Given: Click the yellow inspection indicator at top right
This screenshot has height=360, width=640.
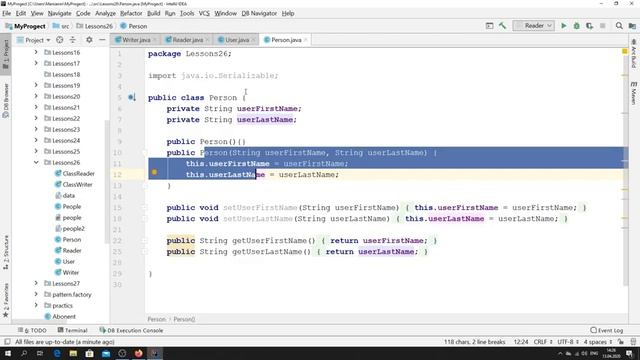Looking at the screenshot, I should [x=624, y=51].
